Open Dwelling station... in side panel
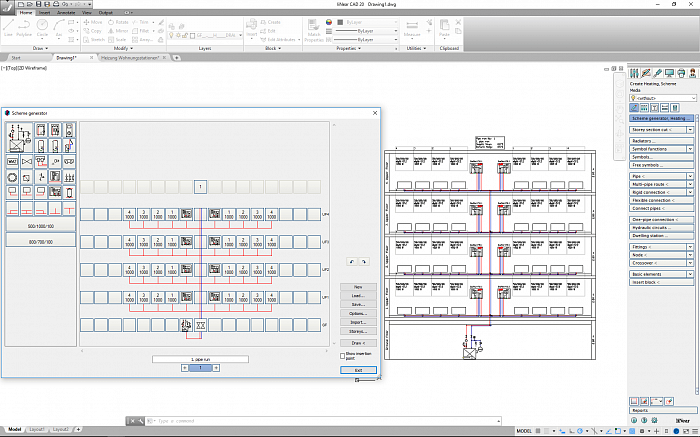The width and height of the screenshot is (700, 437). coord(661,235)
